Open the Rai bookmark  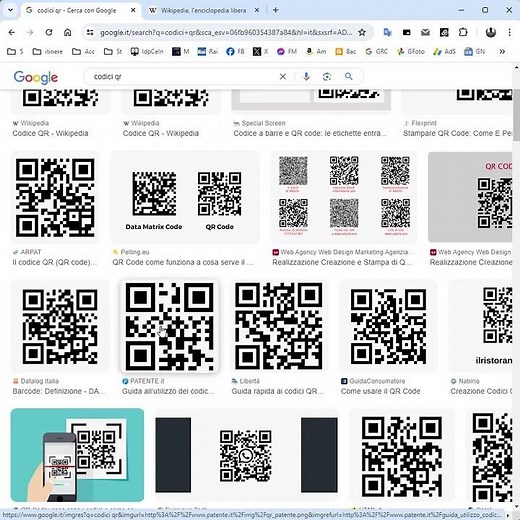point(207,52)
